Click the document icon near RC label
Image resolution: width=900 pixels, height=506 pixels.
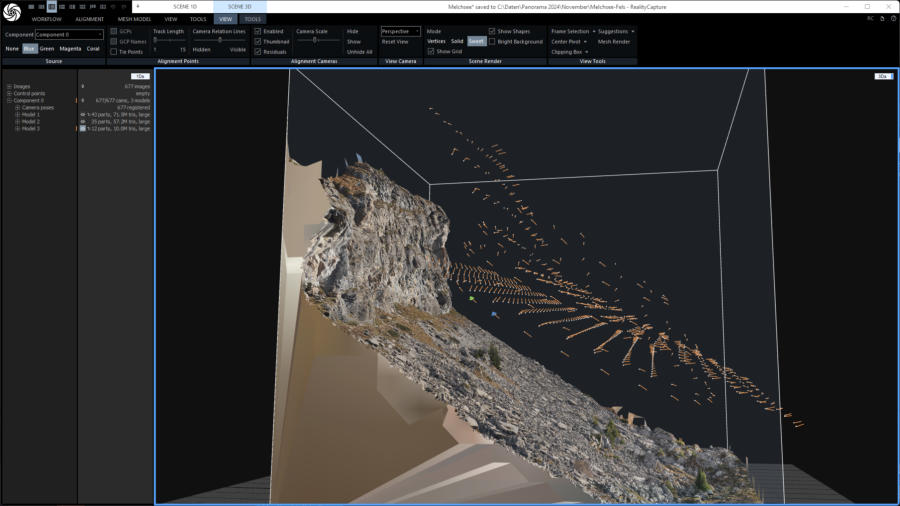click(x=880, y=18)
